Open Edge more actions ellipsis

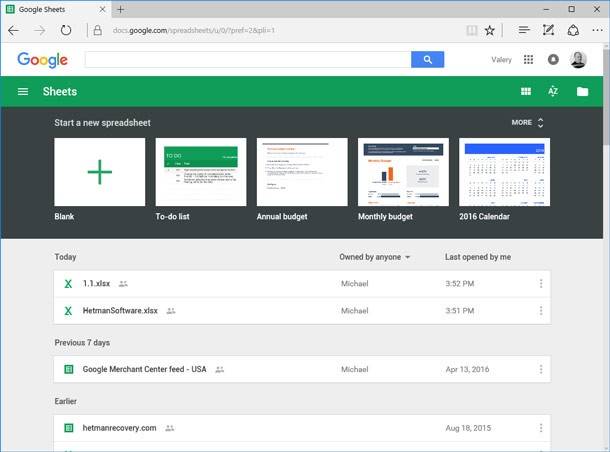[598, 30]
